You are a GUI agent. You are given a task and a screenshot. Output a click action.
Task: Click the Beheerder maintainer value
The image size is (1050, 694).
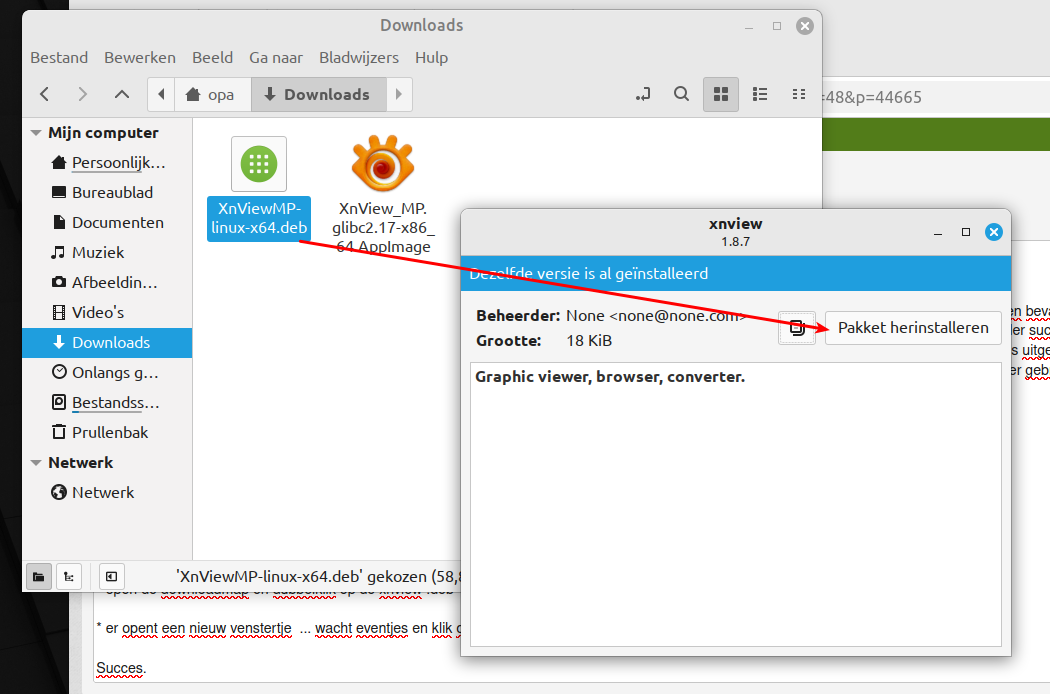point(655,316)
